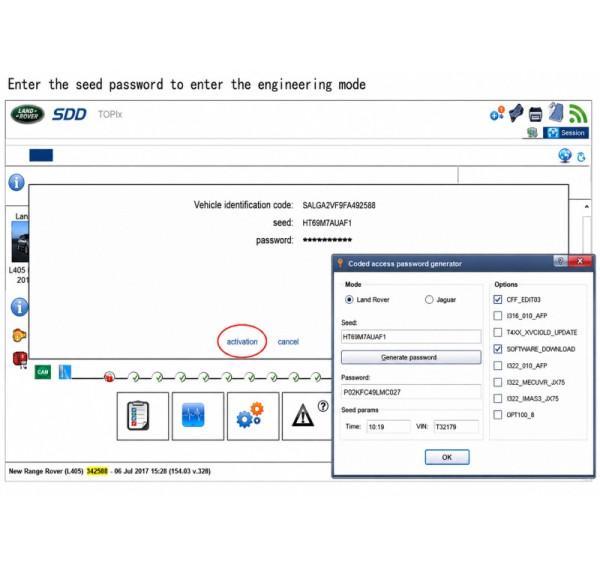Enable the I322_IMAS3_JX75 option
This screenshot has width=600, height=570.
[x=498, y=399]
